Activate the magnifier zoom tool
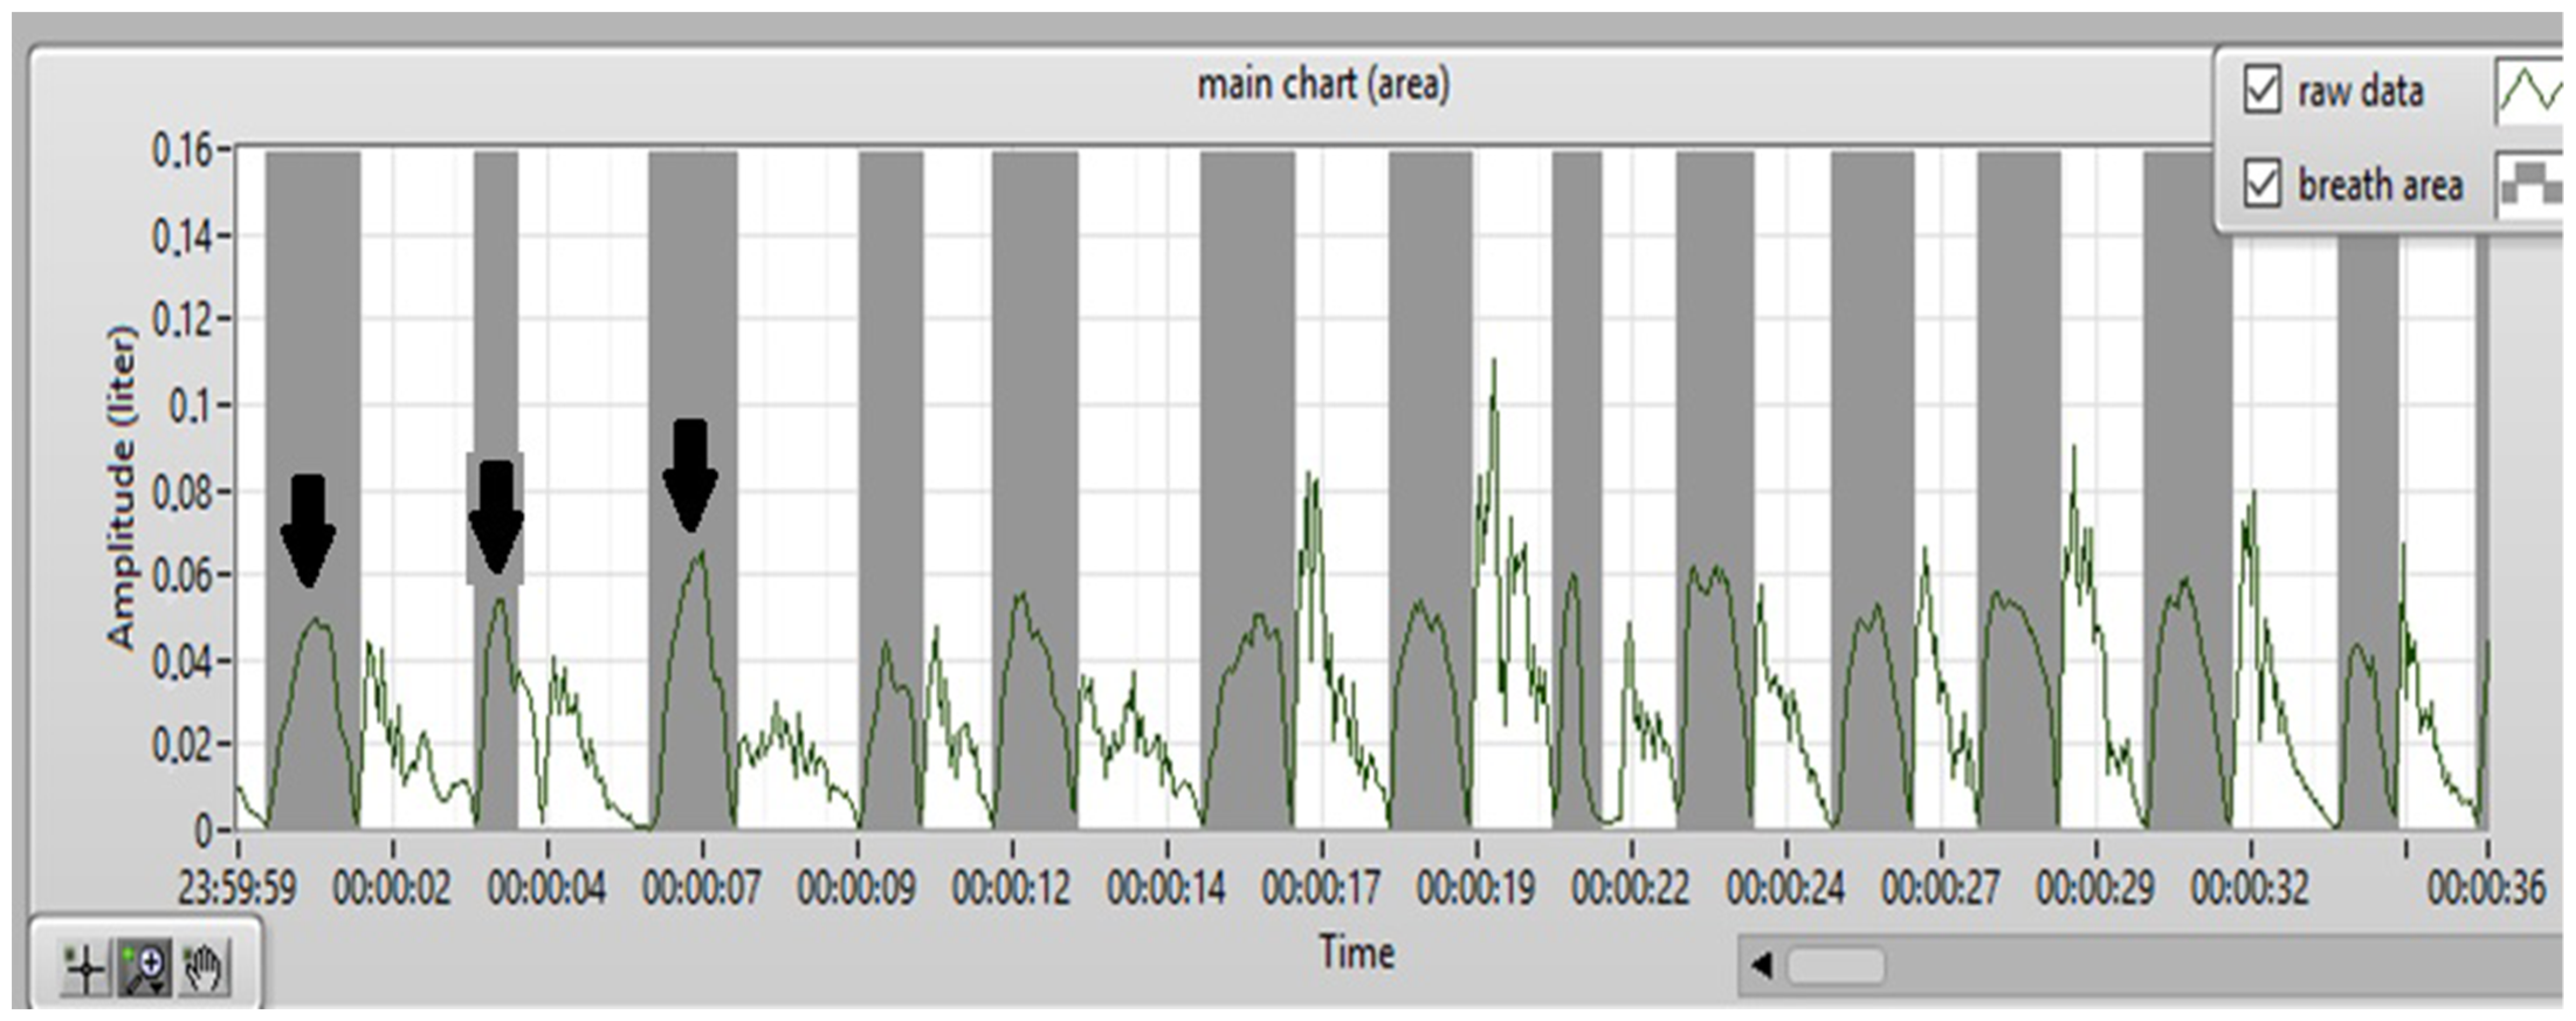2576x1021 pixels. [145, 968]
